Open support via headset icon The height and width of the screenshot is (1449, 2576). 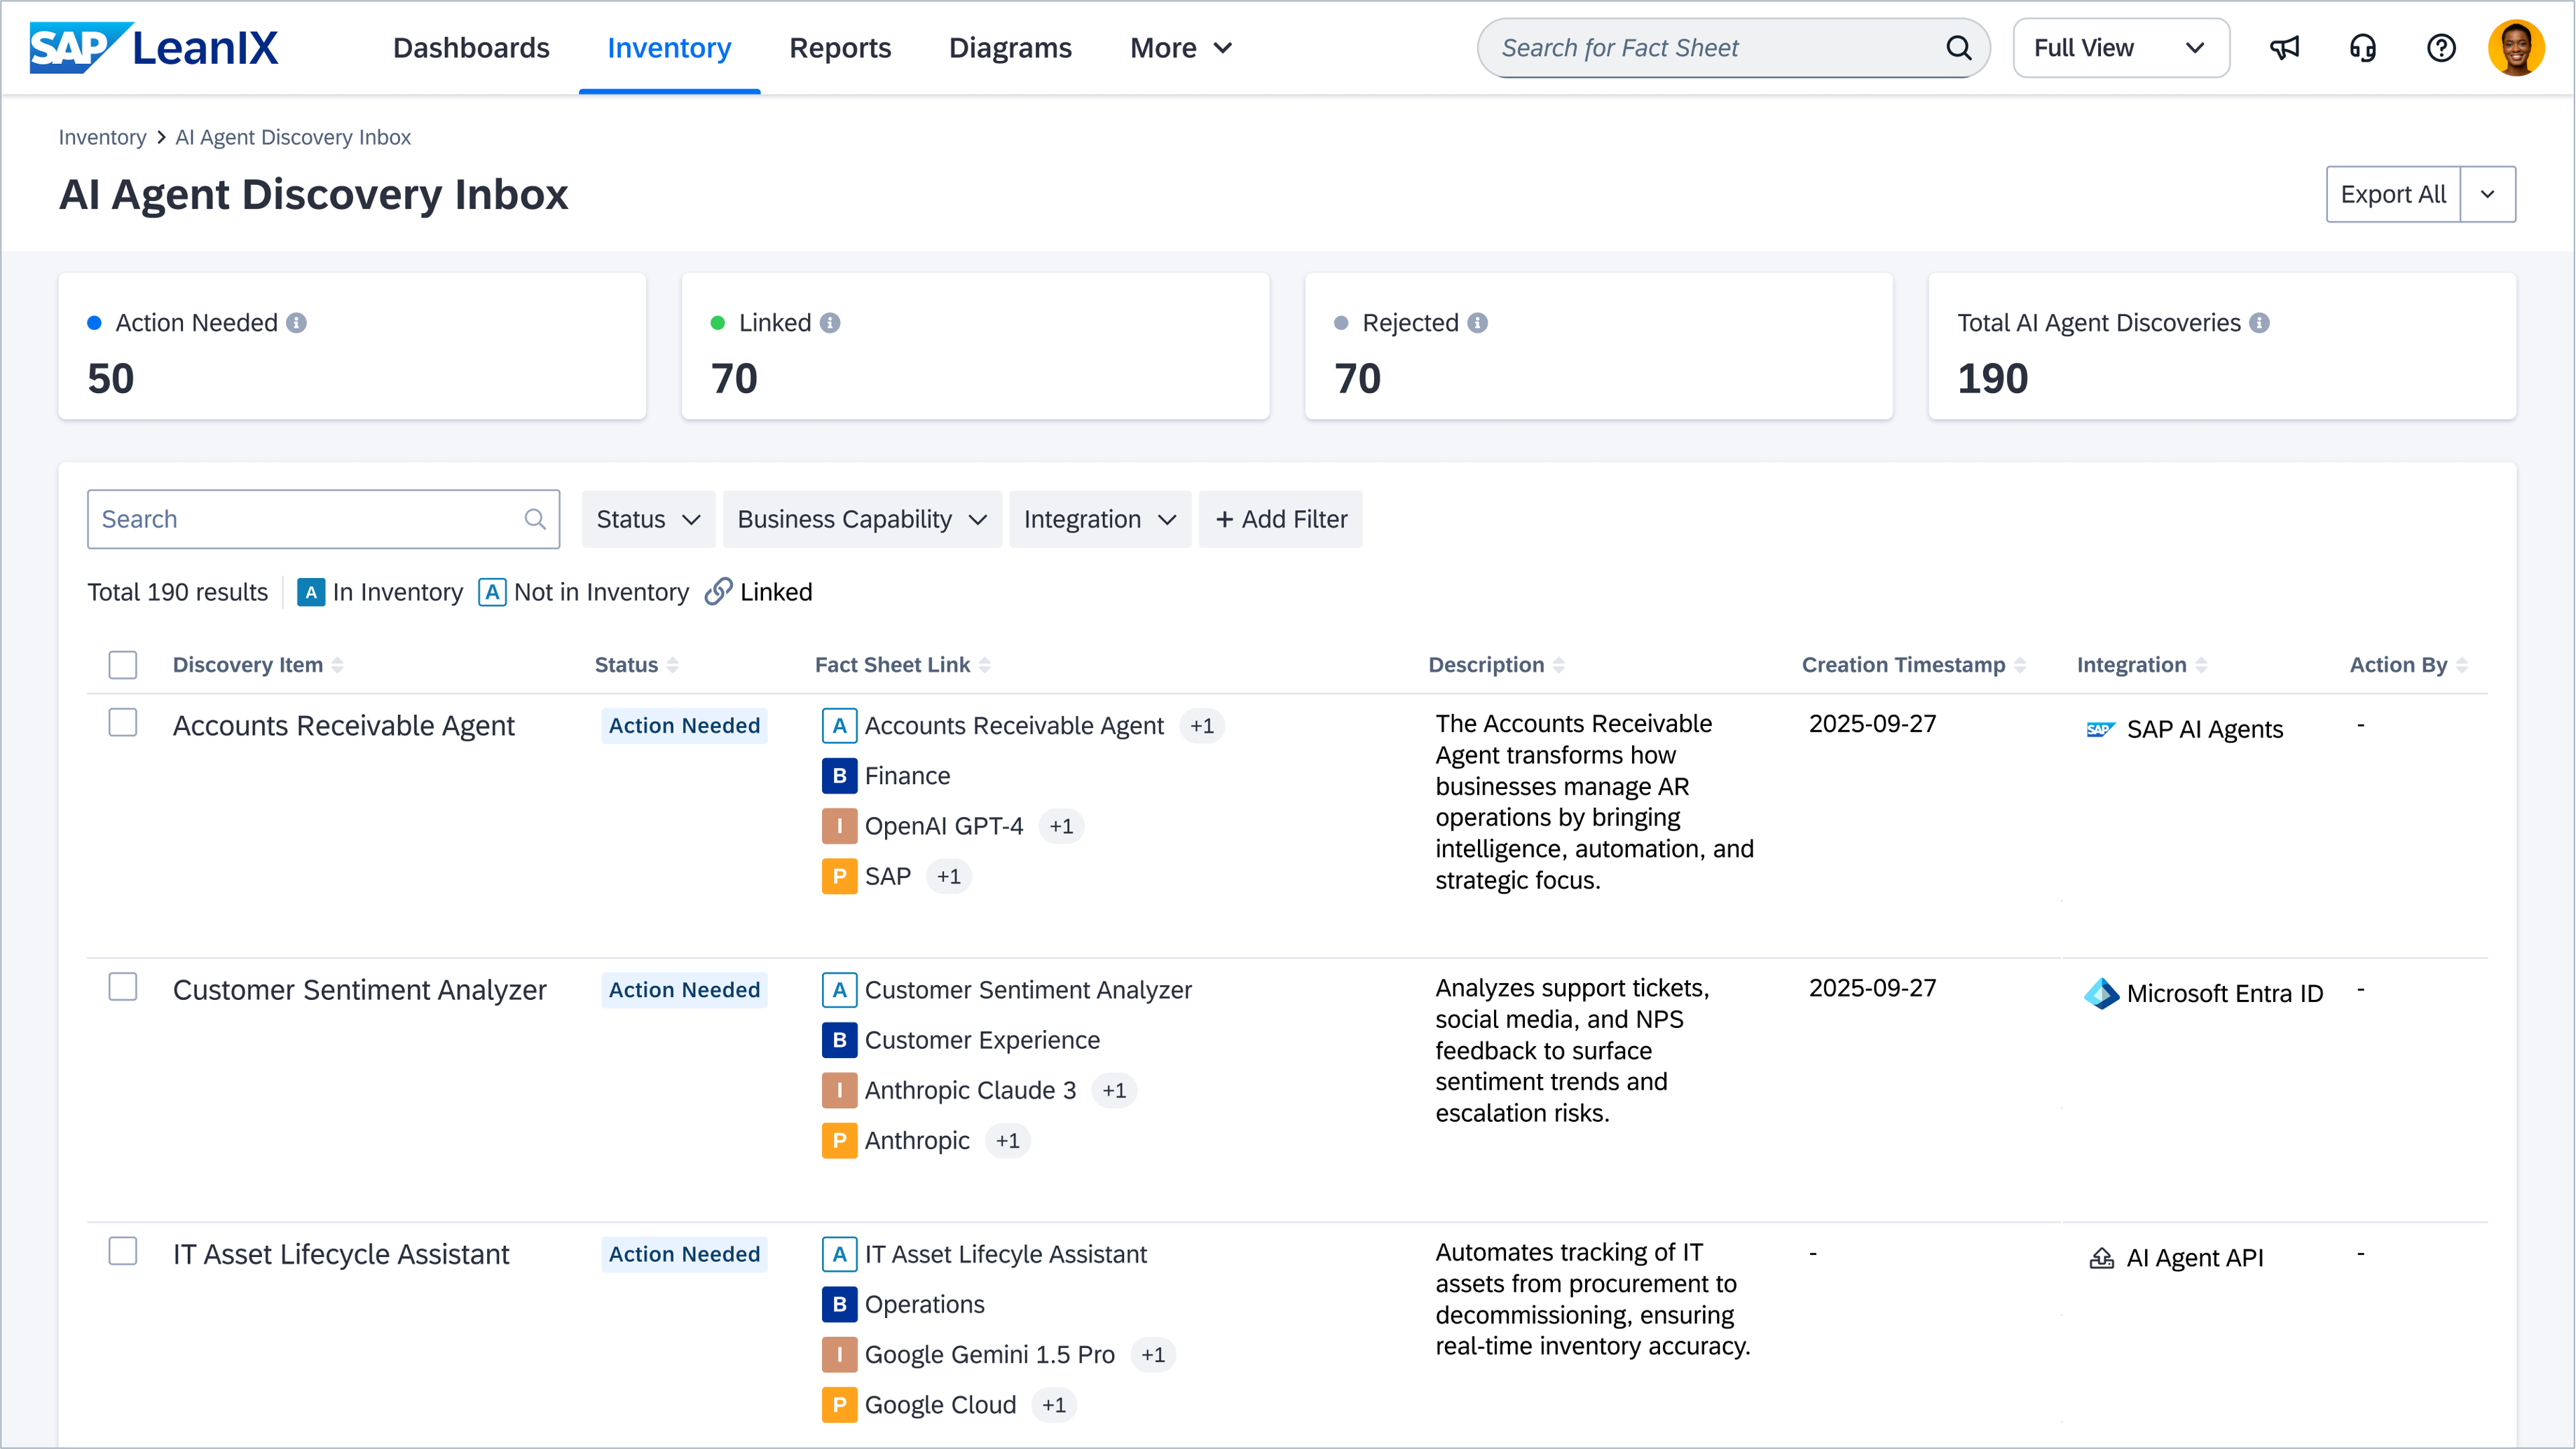click(2363, 48)
